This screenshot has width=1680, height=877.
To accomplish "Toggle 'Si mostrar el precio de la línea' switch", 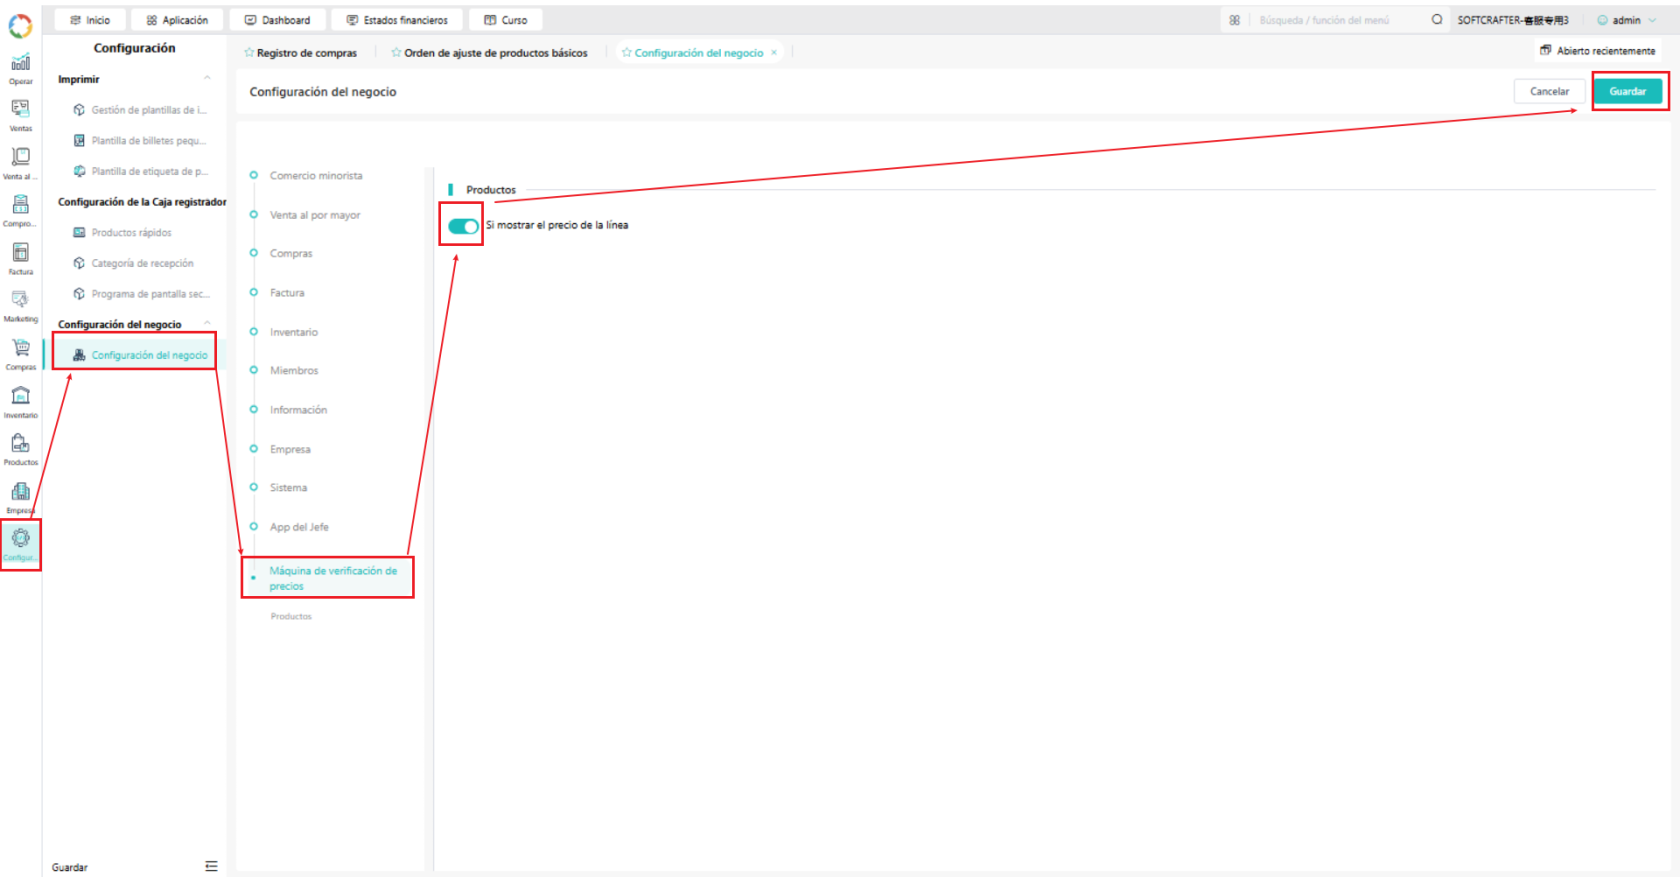I will 463,226.
